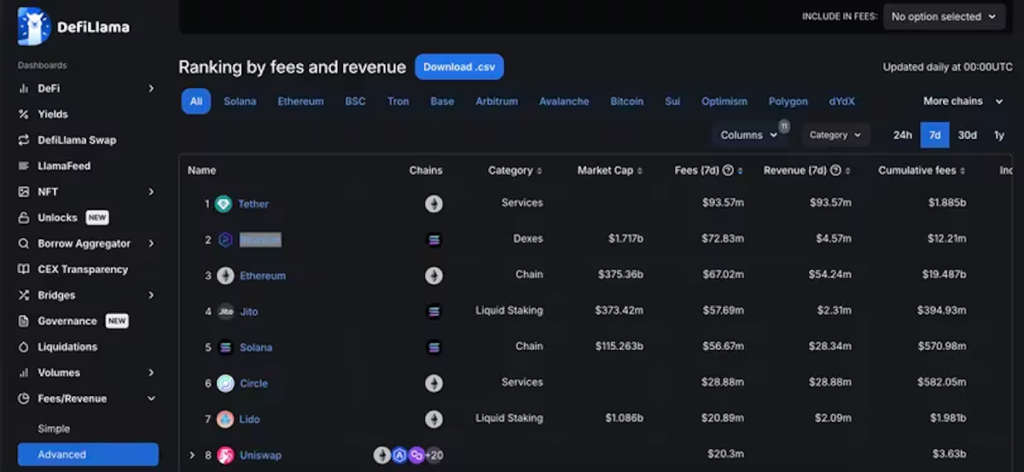Screen dimensions: 1024x472
Task: Open the More chains dropdown
Action: [963, 101]
